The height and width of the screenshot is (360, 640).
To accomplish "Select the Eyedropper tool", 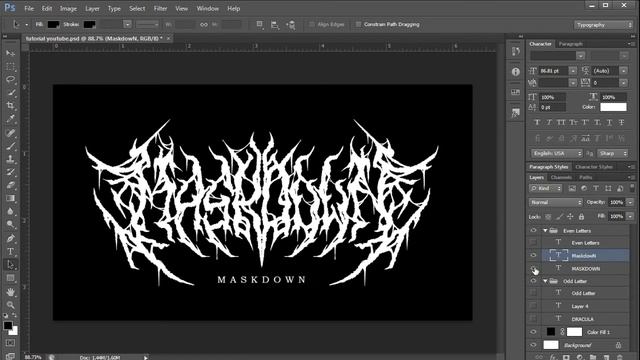I will 11,119.
